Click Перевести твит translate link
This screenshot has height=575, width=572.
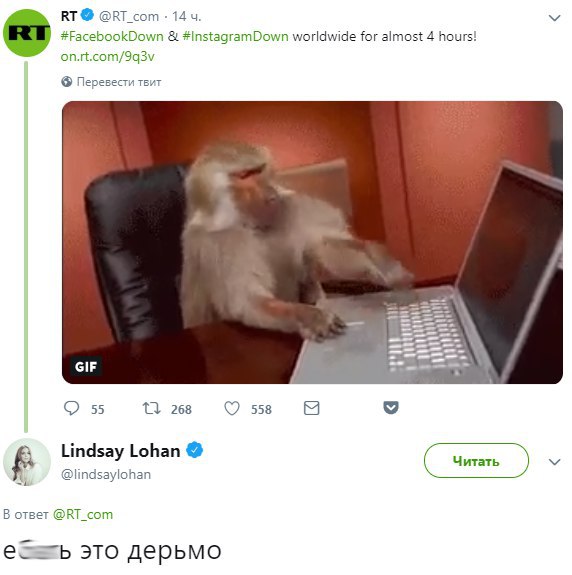[119, 82]
